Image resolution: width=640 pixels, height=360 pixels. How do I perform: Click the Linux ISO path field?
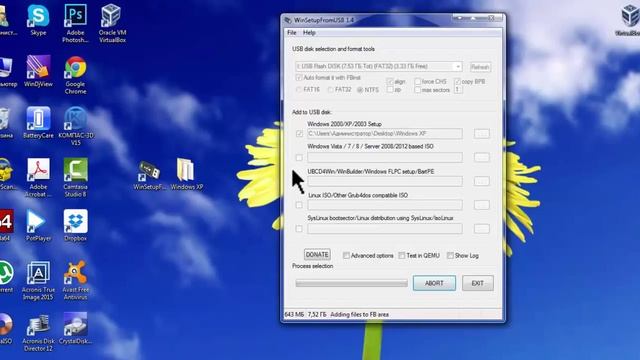(385, 205)
